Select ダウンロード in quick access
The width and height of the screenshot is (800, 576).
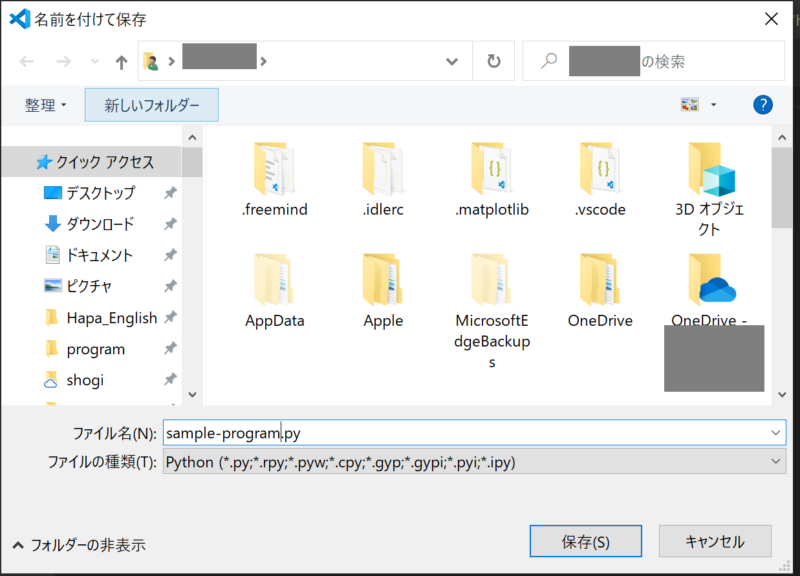tap(100, 224)
